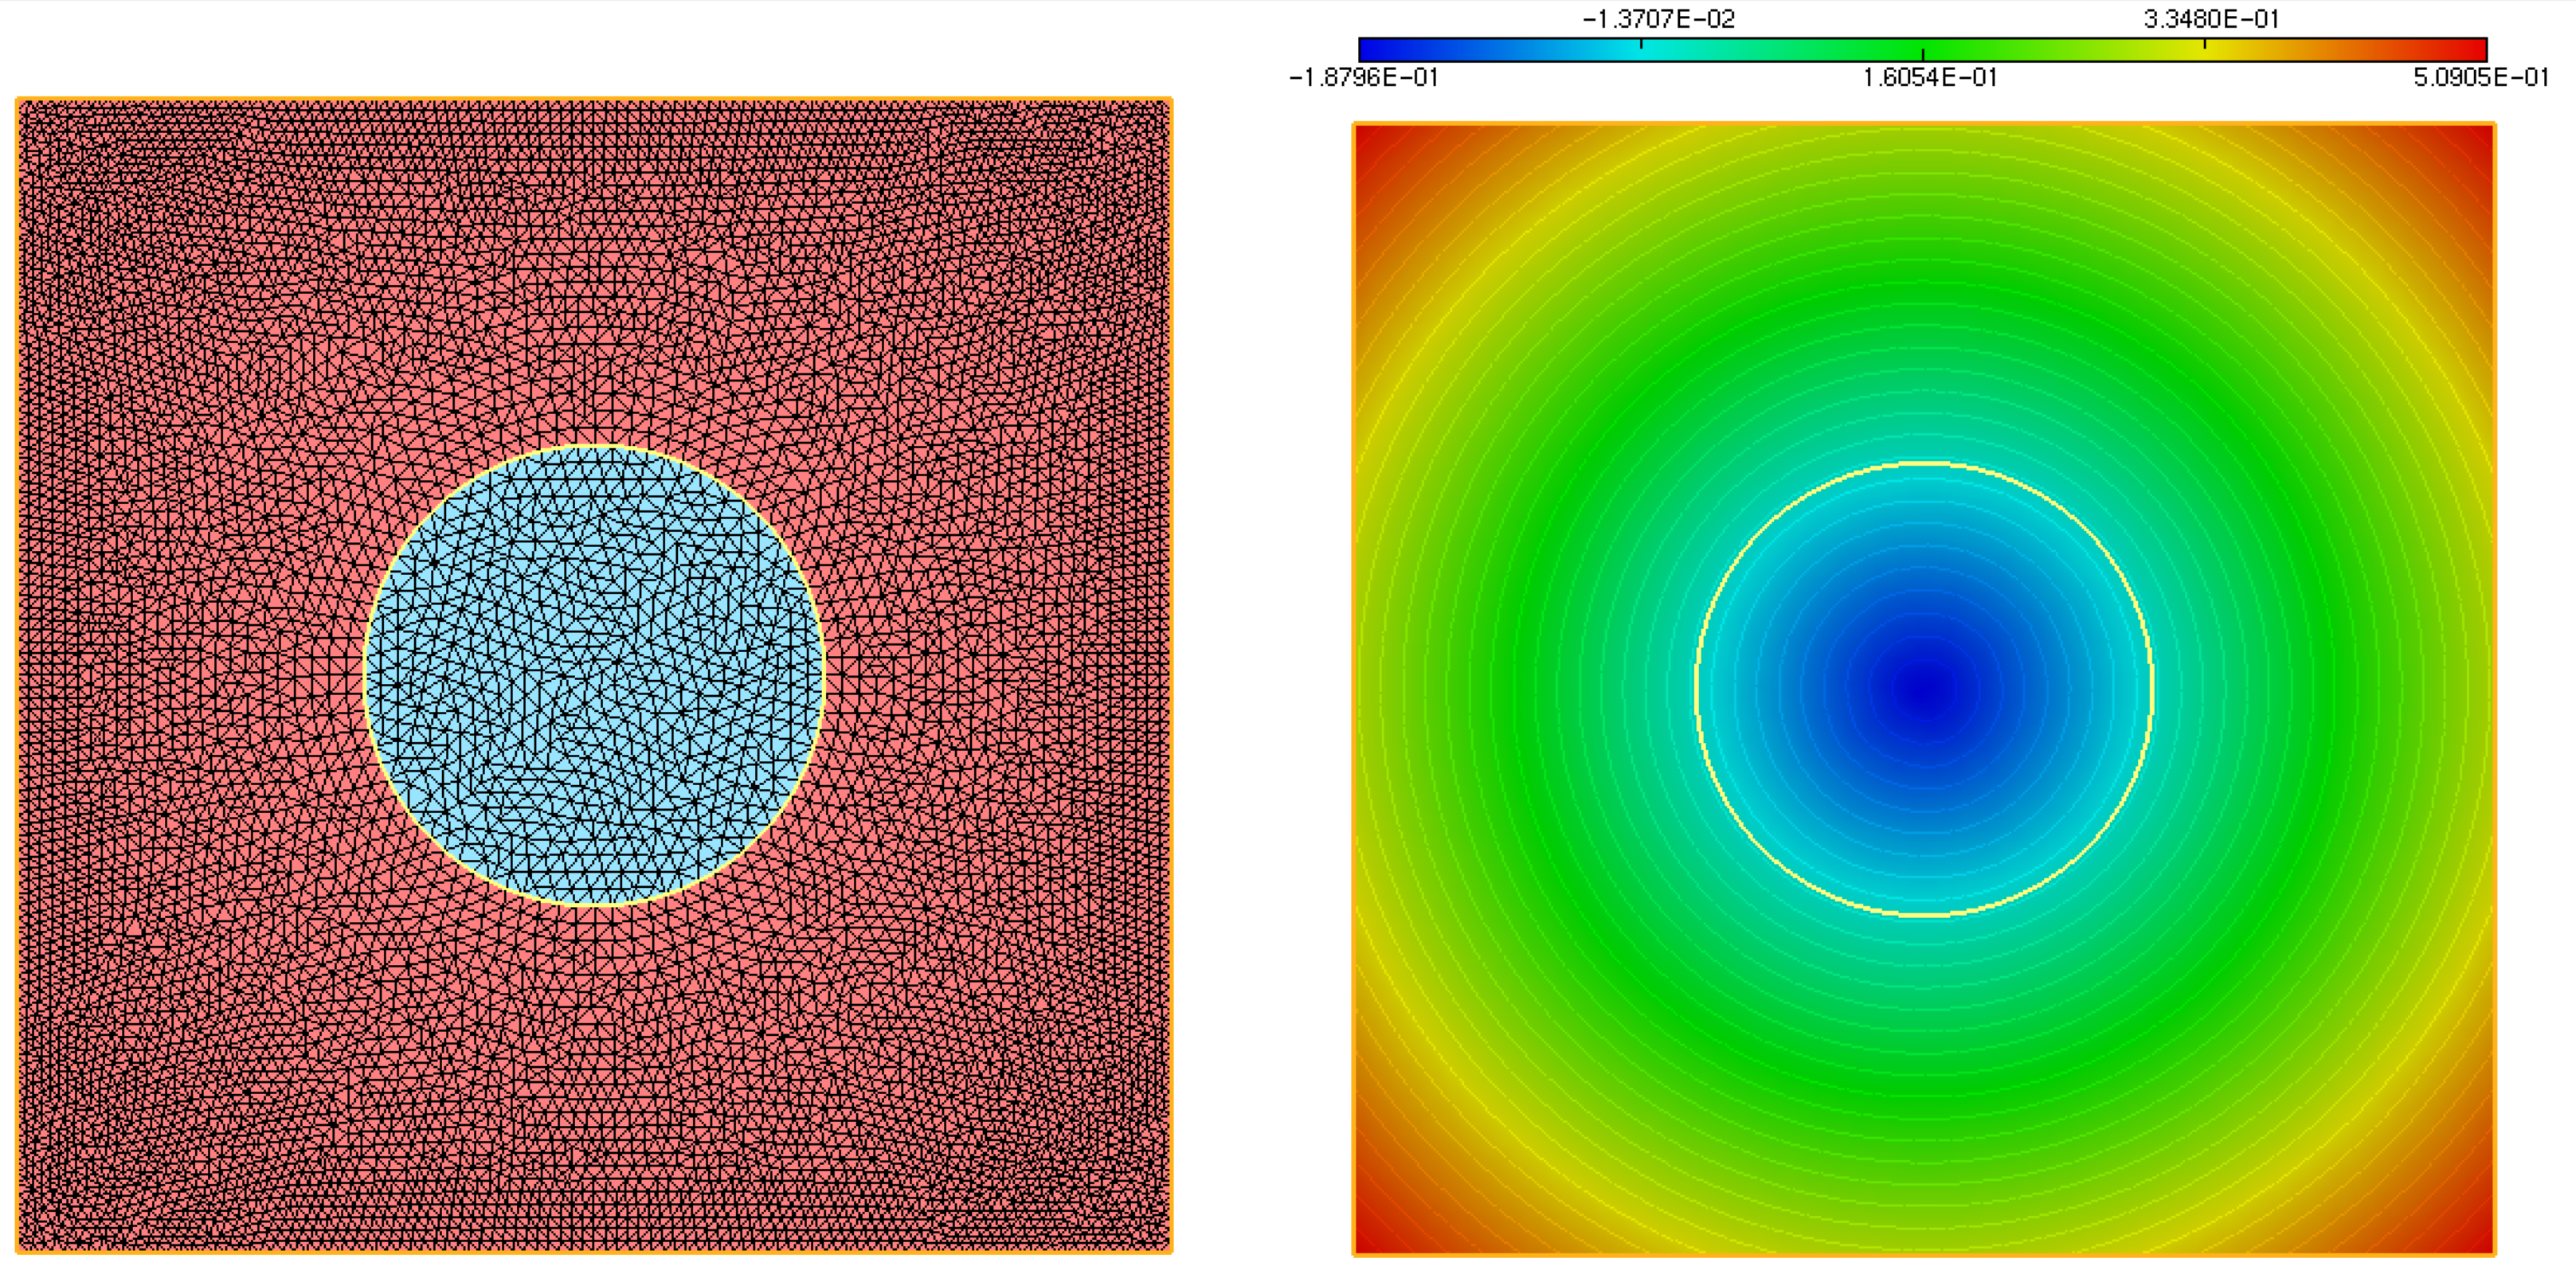Click inside the light blue circular mesh region
This screenshot has width=2576, height=1274.
pyautogui.click(x=594, y=676)
